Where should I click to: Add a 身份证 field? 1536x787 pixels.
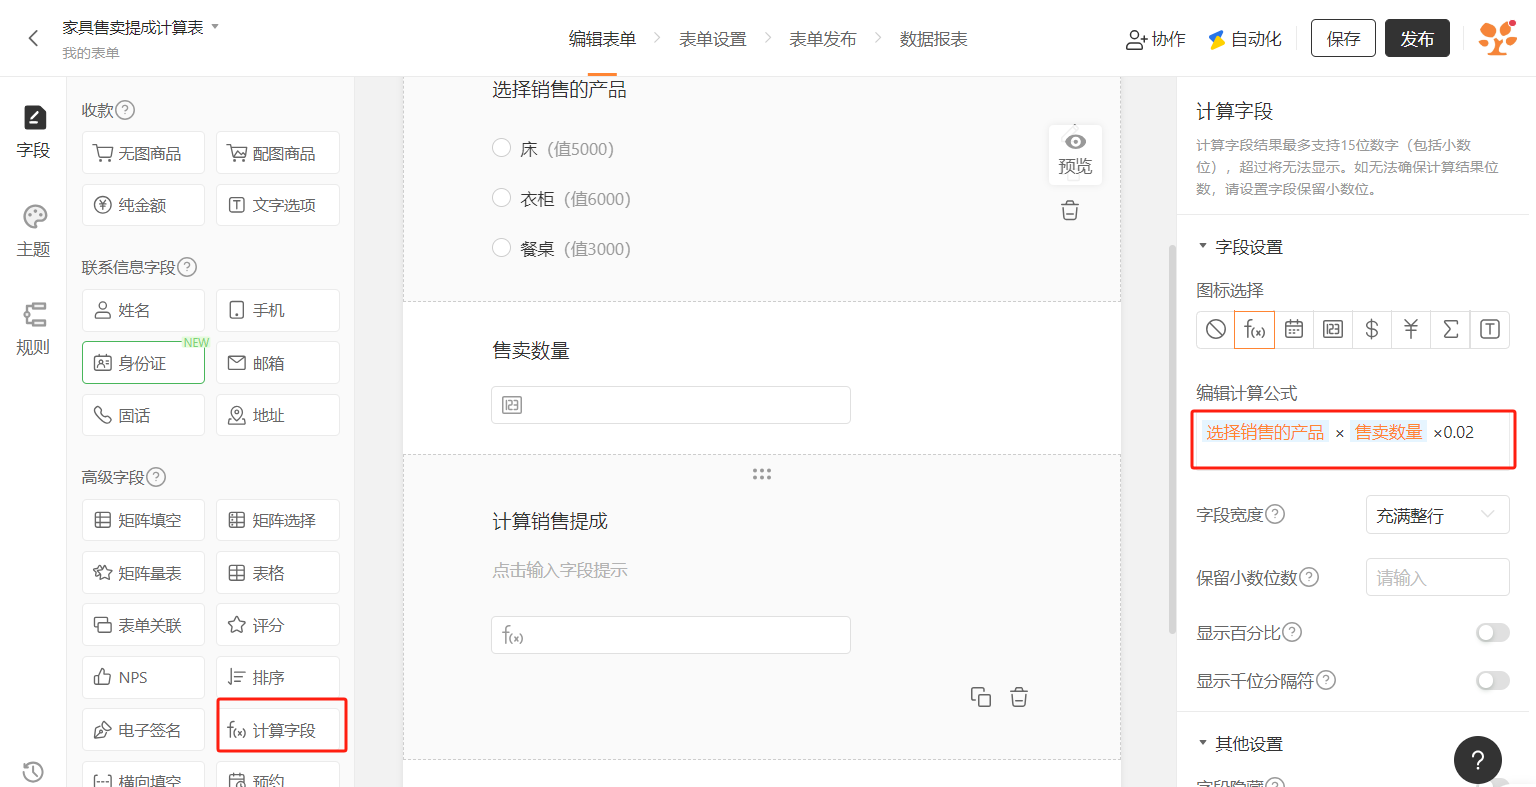[143, 363]
